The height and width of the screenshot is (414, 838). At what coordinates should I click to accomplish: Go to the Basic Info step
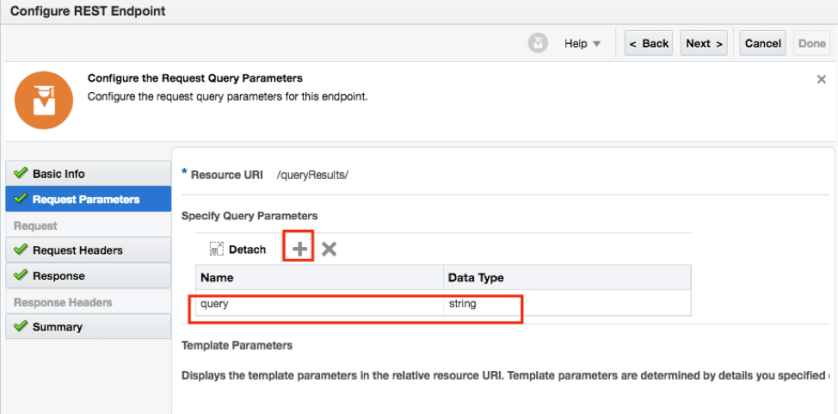pyautogui.click(x=58, y=173)
